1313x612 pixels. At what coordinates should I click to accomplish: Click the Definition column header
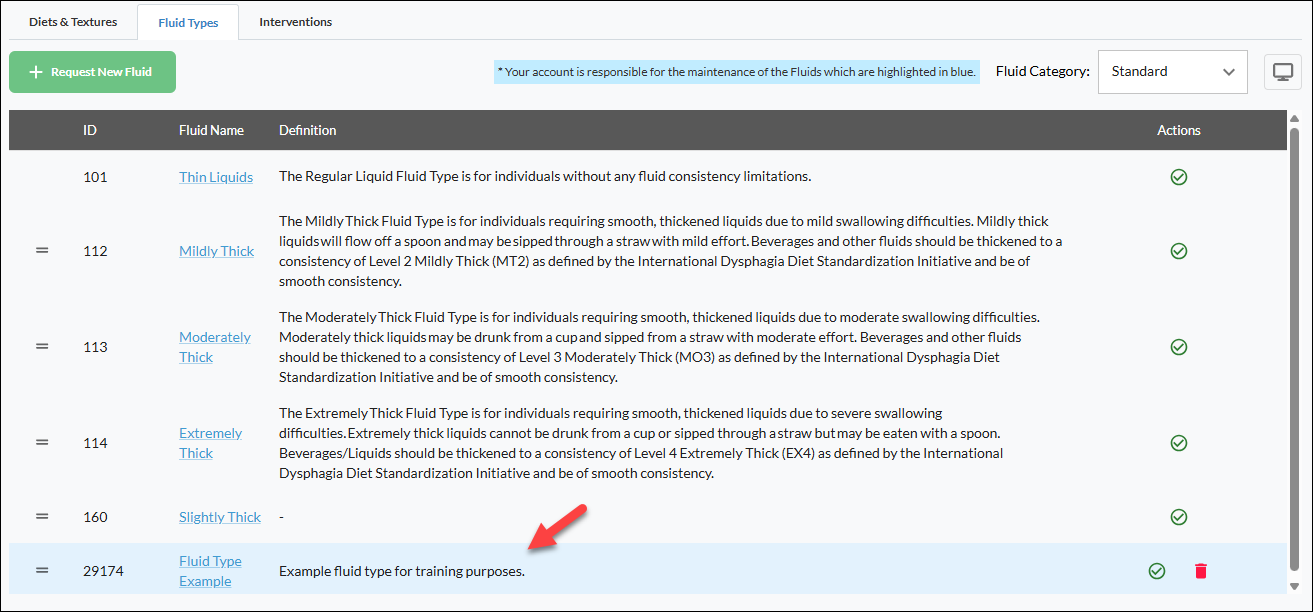308,130
